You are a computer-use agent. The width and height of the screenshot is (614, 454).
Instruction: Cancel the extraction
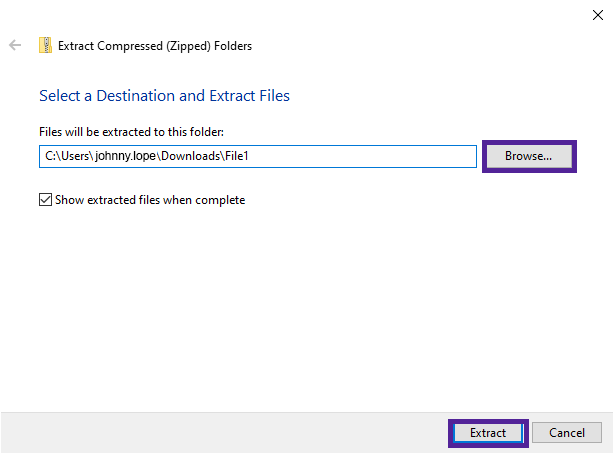pyautogui.click(x=567, y=433)
